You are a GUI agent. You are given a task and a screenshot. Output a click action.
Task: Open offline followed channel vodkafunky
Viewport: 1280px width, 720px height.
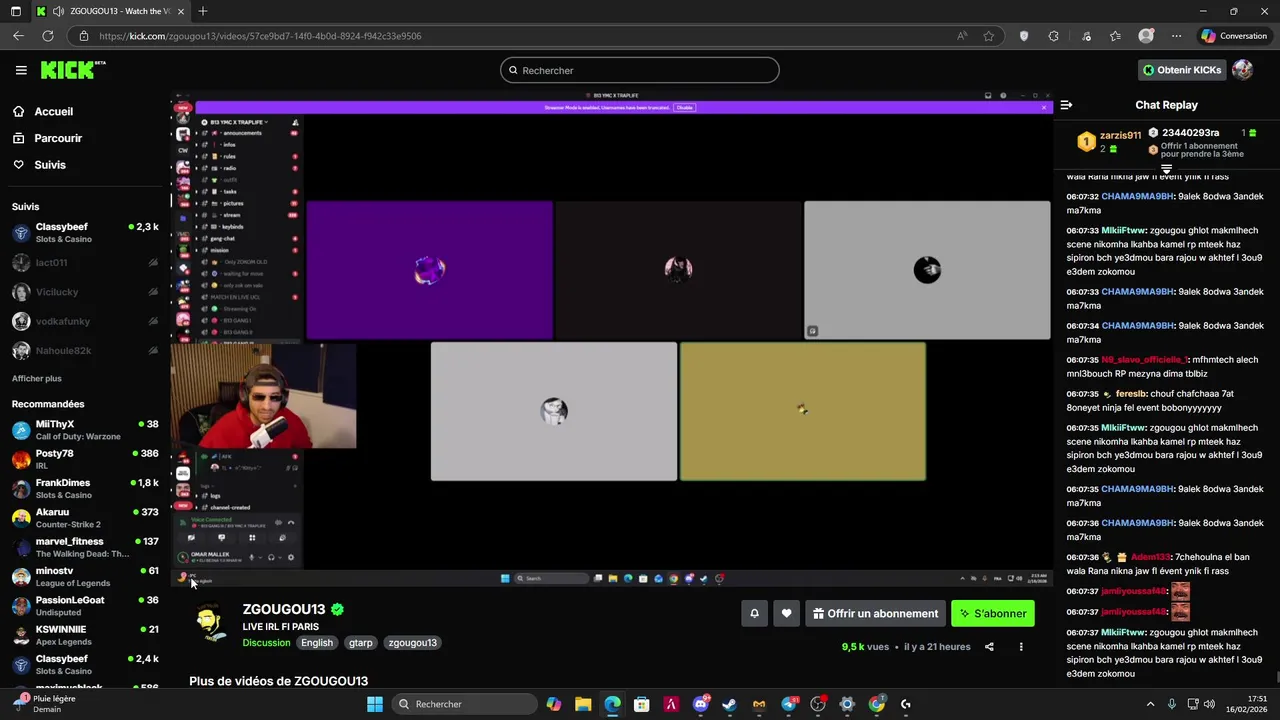(85, 322)
